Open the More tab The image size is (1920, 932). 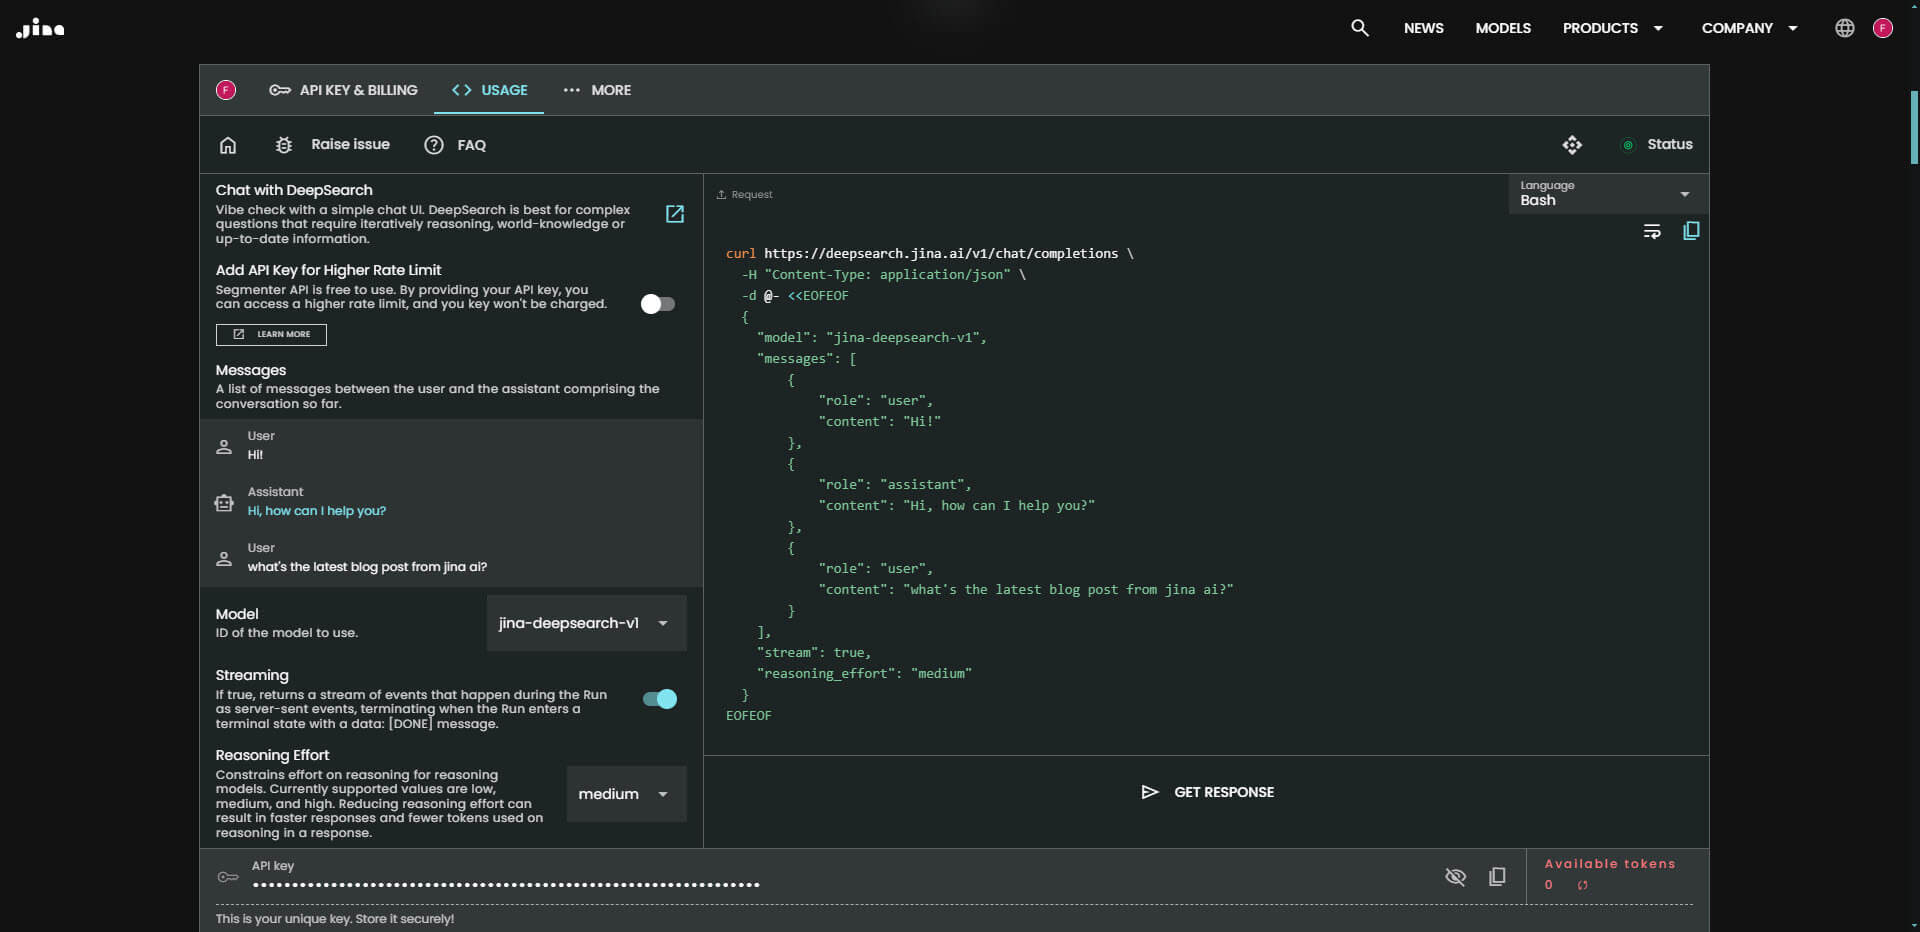coord(597,90)
